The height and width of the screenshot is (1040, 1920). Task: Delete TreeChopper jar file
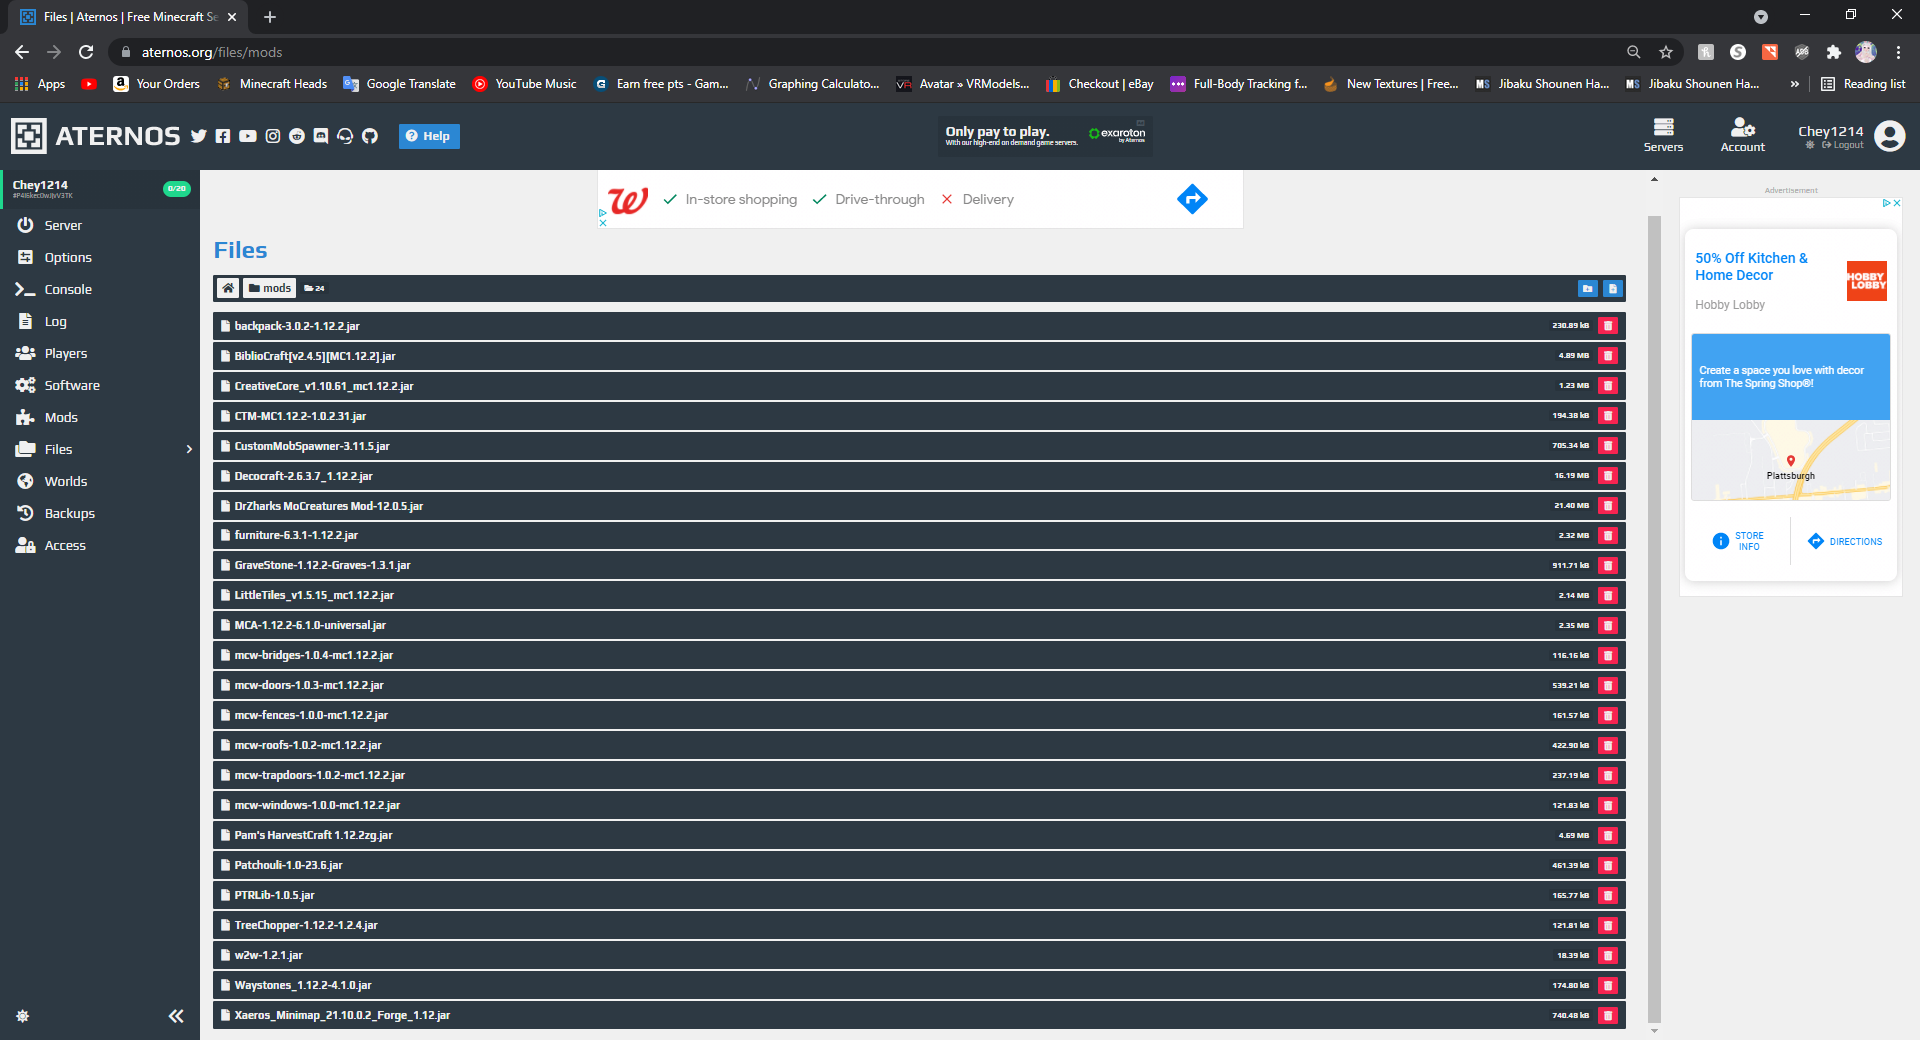pyautogui.click(x=1608, y=926)
